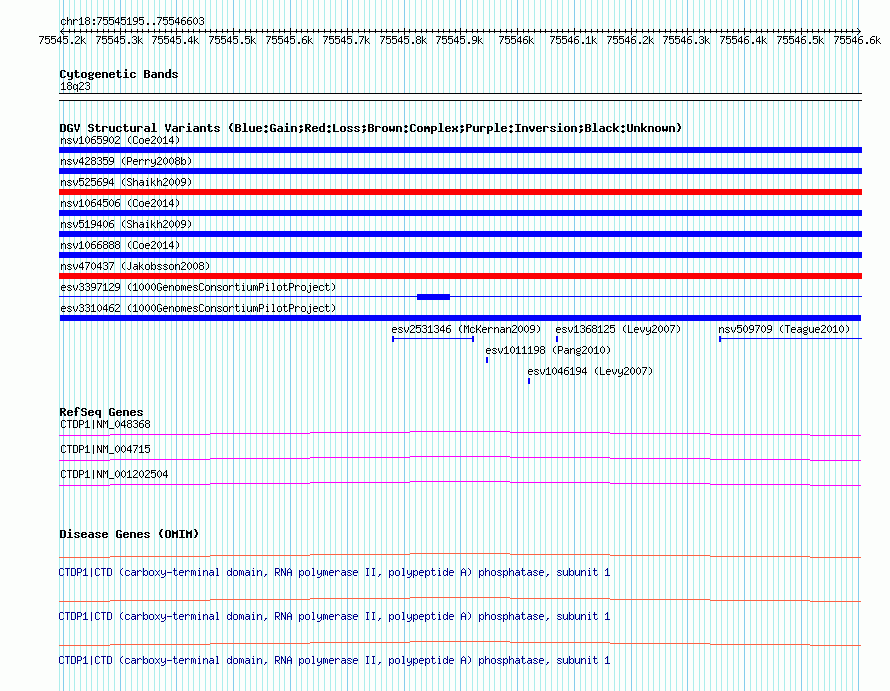This screenshot has height=691, width=890.
Task: Select the Disease Genes (OMIM) heading
Action: [x=129, y=534]
